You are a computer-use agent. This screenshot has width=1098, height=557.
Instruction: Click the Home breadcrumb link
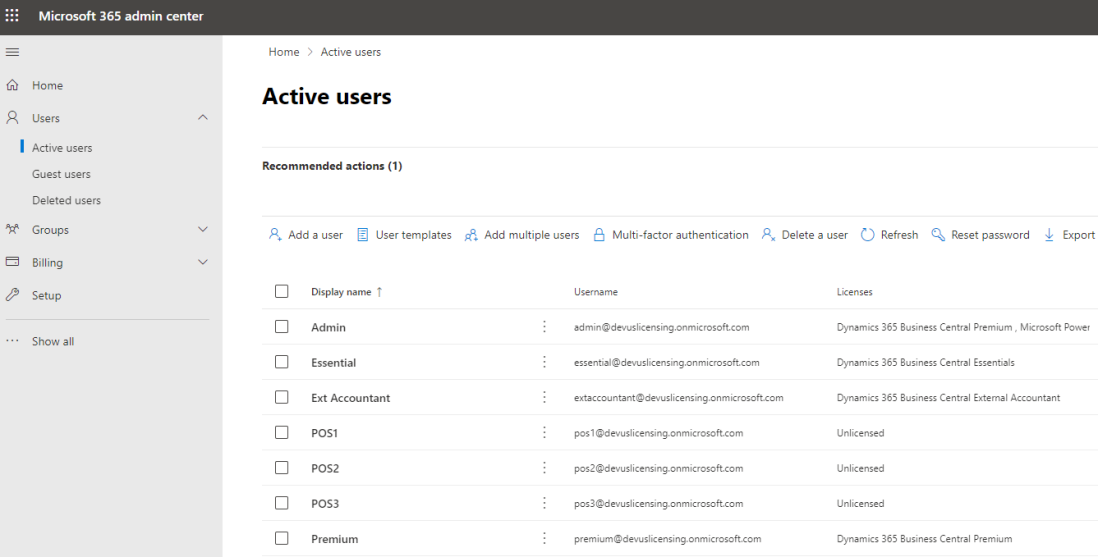click(284, 52)
